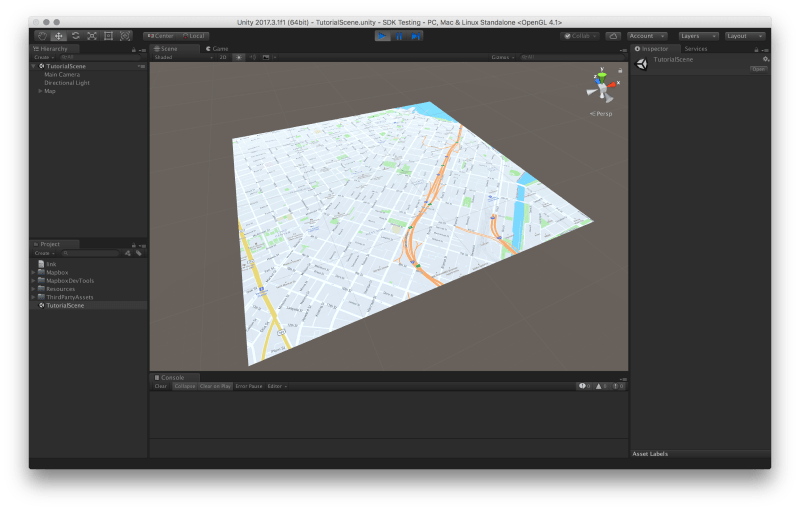Toggle pivot mode with the Center button
The image size is (800, 511).
(160, 36)
